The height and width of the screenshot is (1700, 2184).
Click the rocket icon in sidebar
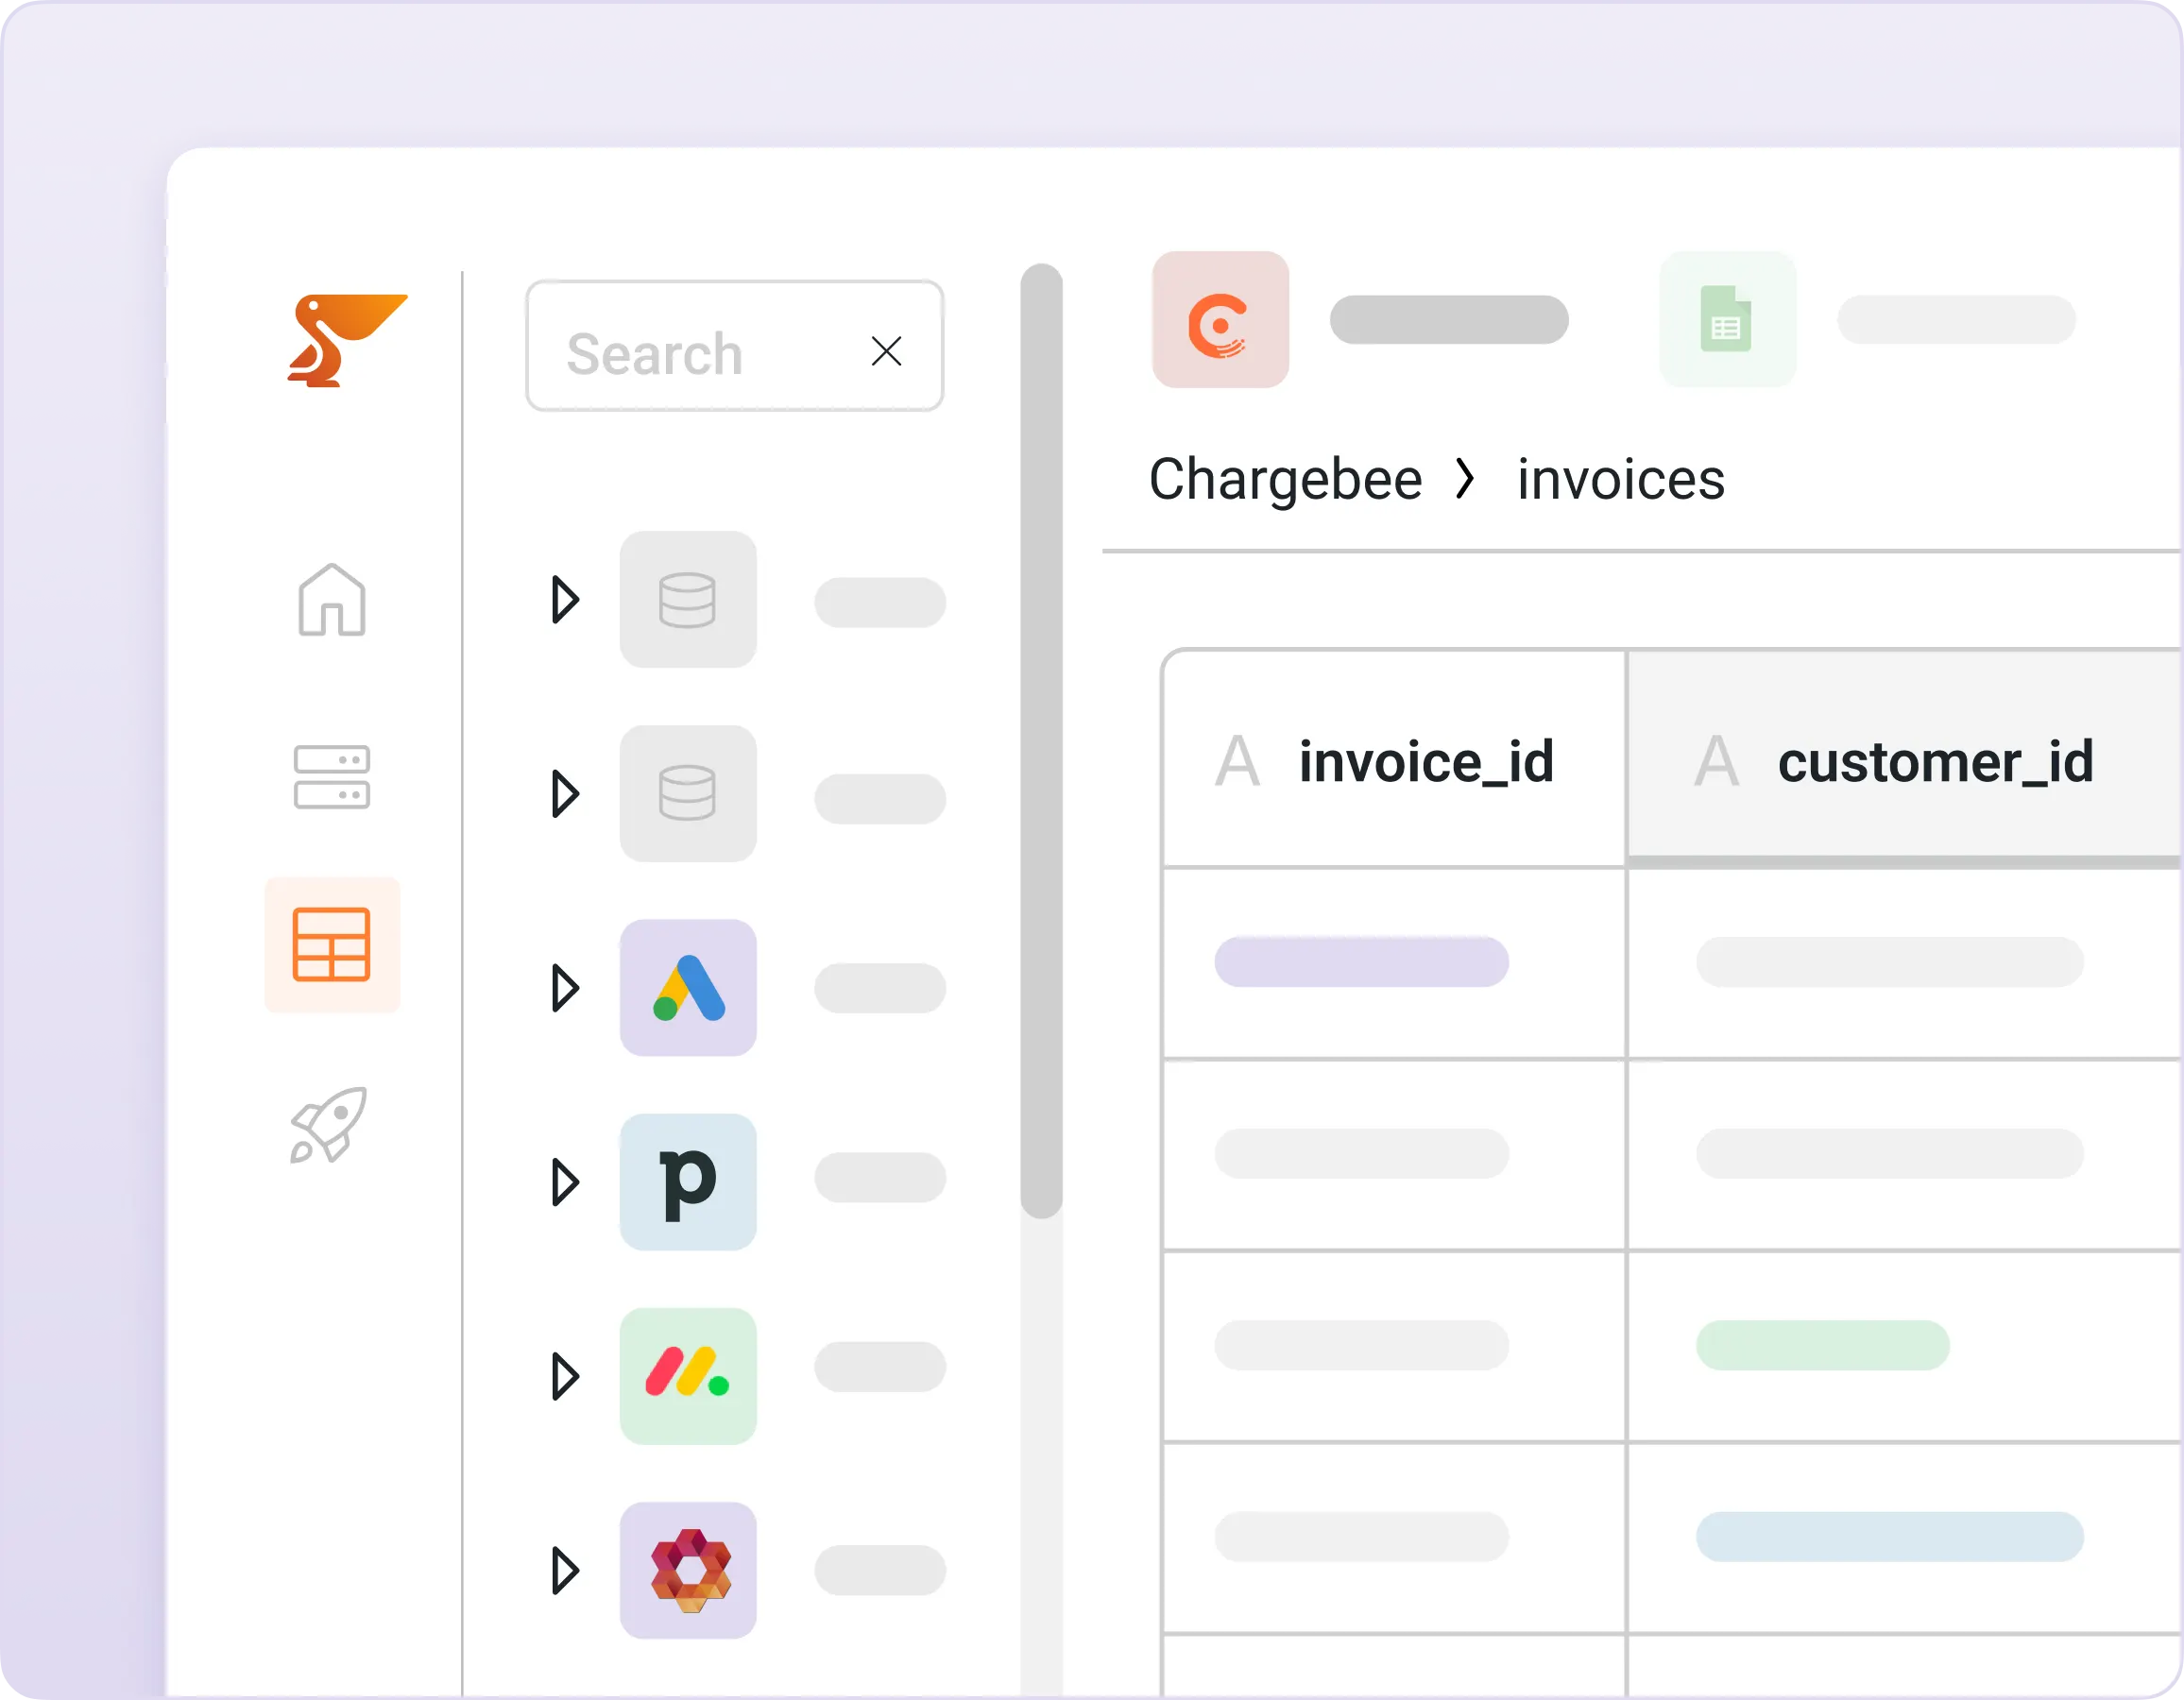331,1124
